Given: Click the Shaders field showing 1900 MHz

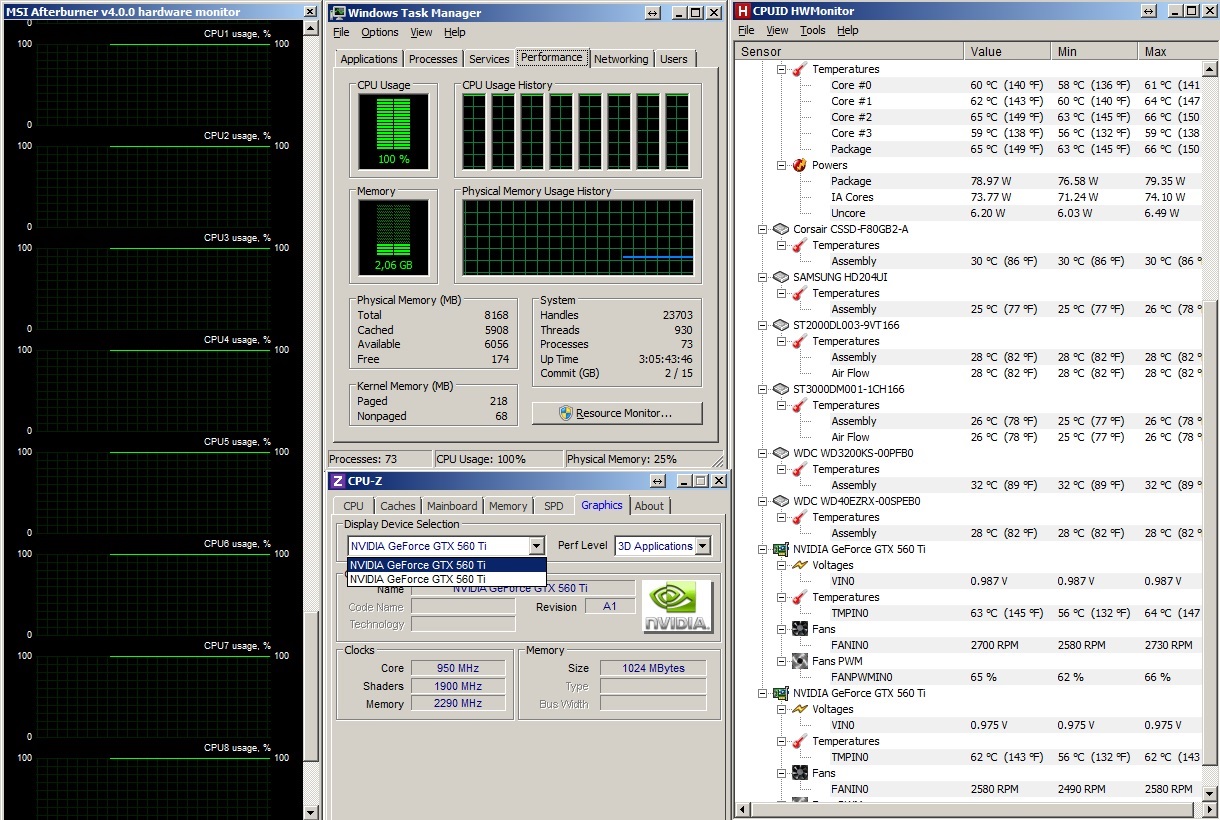Looking at the screenshot, I should pyautogui.click(x=458, y=686).
